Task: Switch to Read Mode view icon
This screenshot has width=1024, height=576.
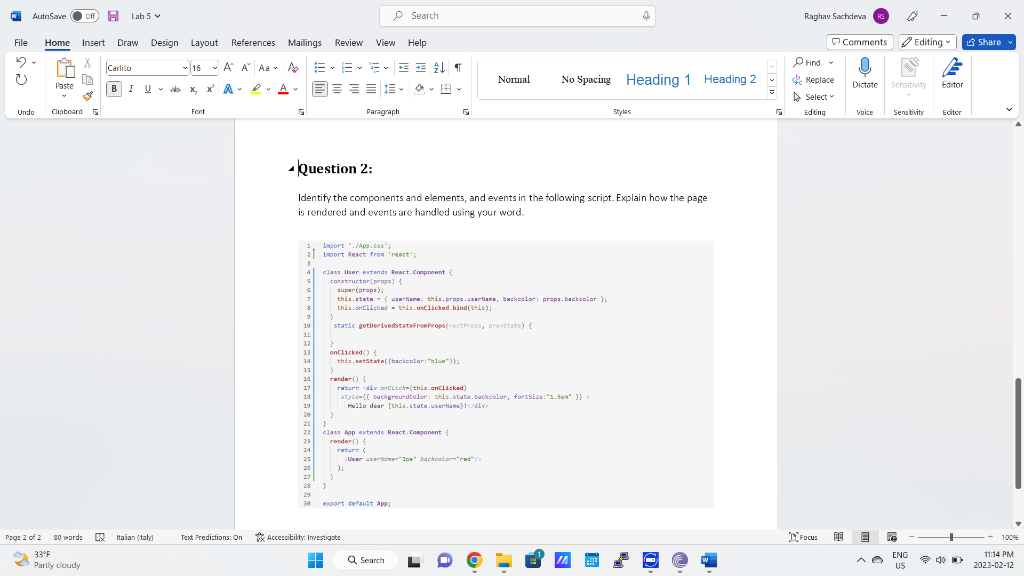Action: pyautogui.click(x=839, y=537)
